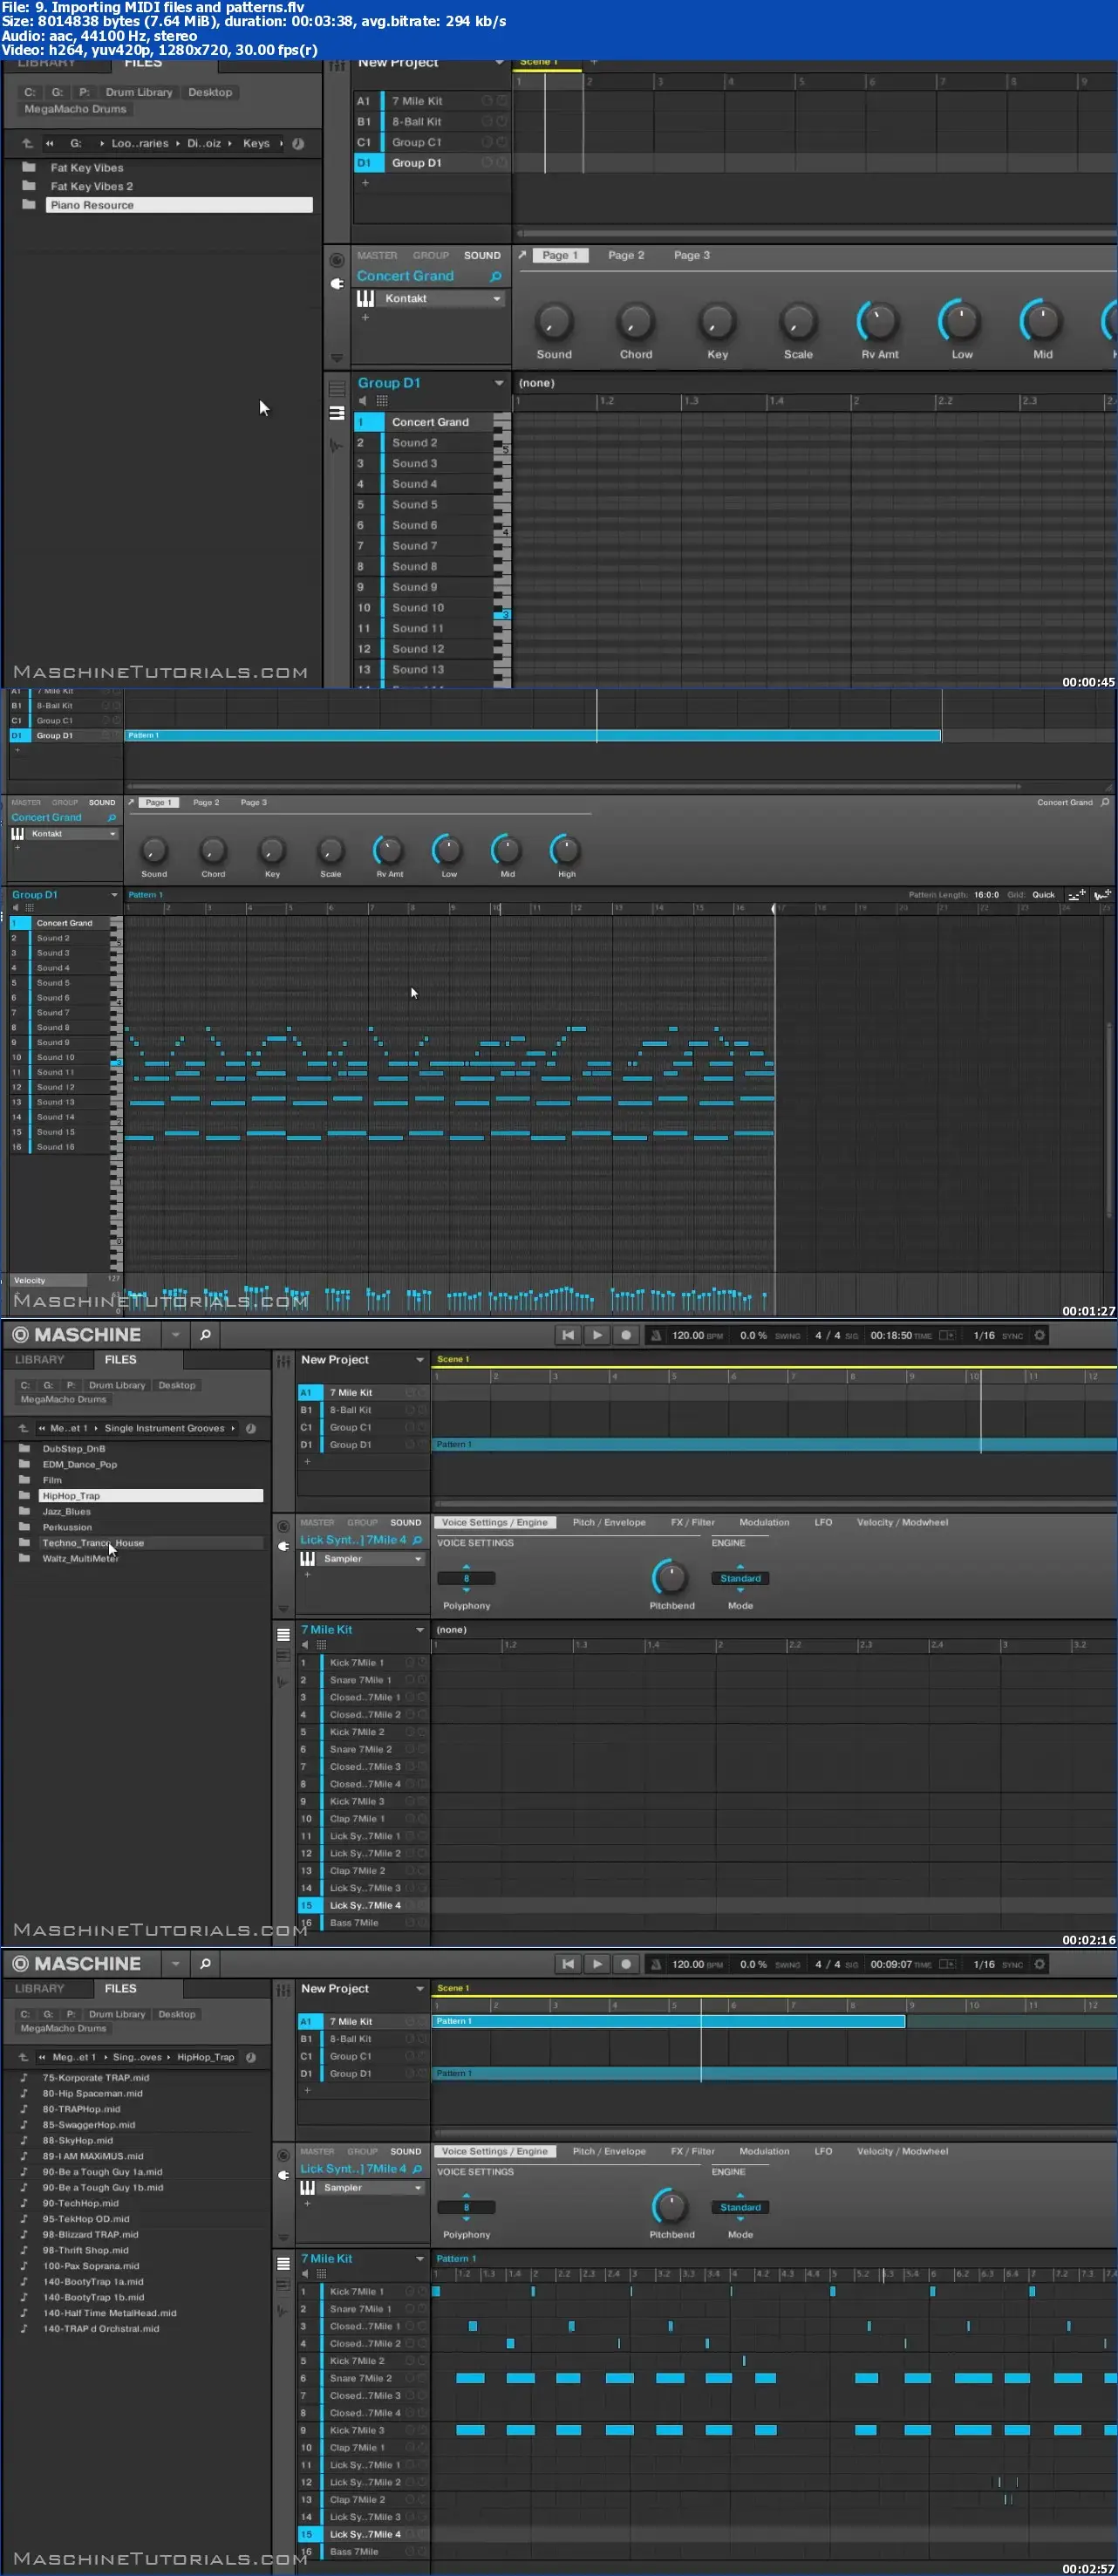Click the piano icon beside Kontakt in 00:00:45 frame
The height and width of the screenshot is (2576, 1118).
(x=365, y=298)
